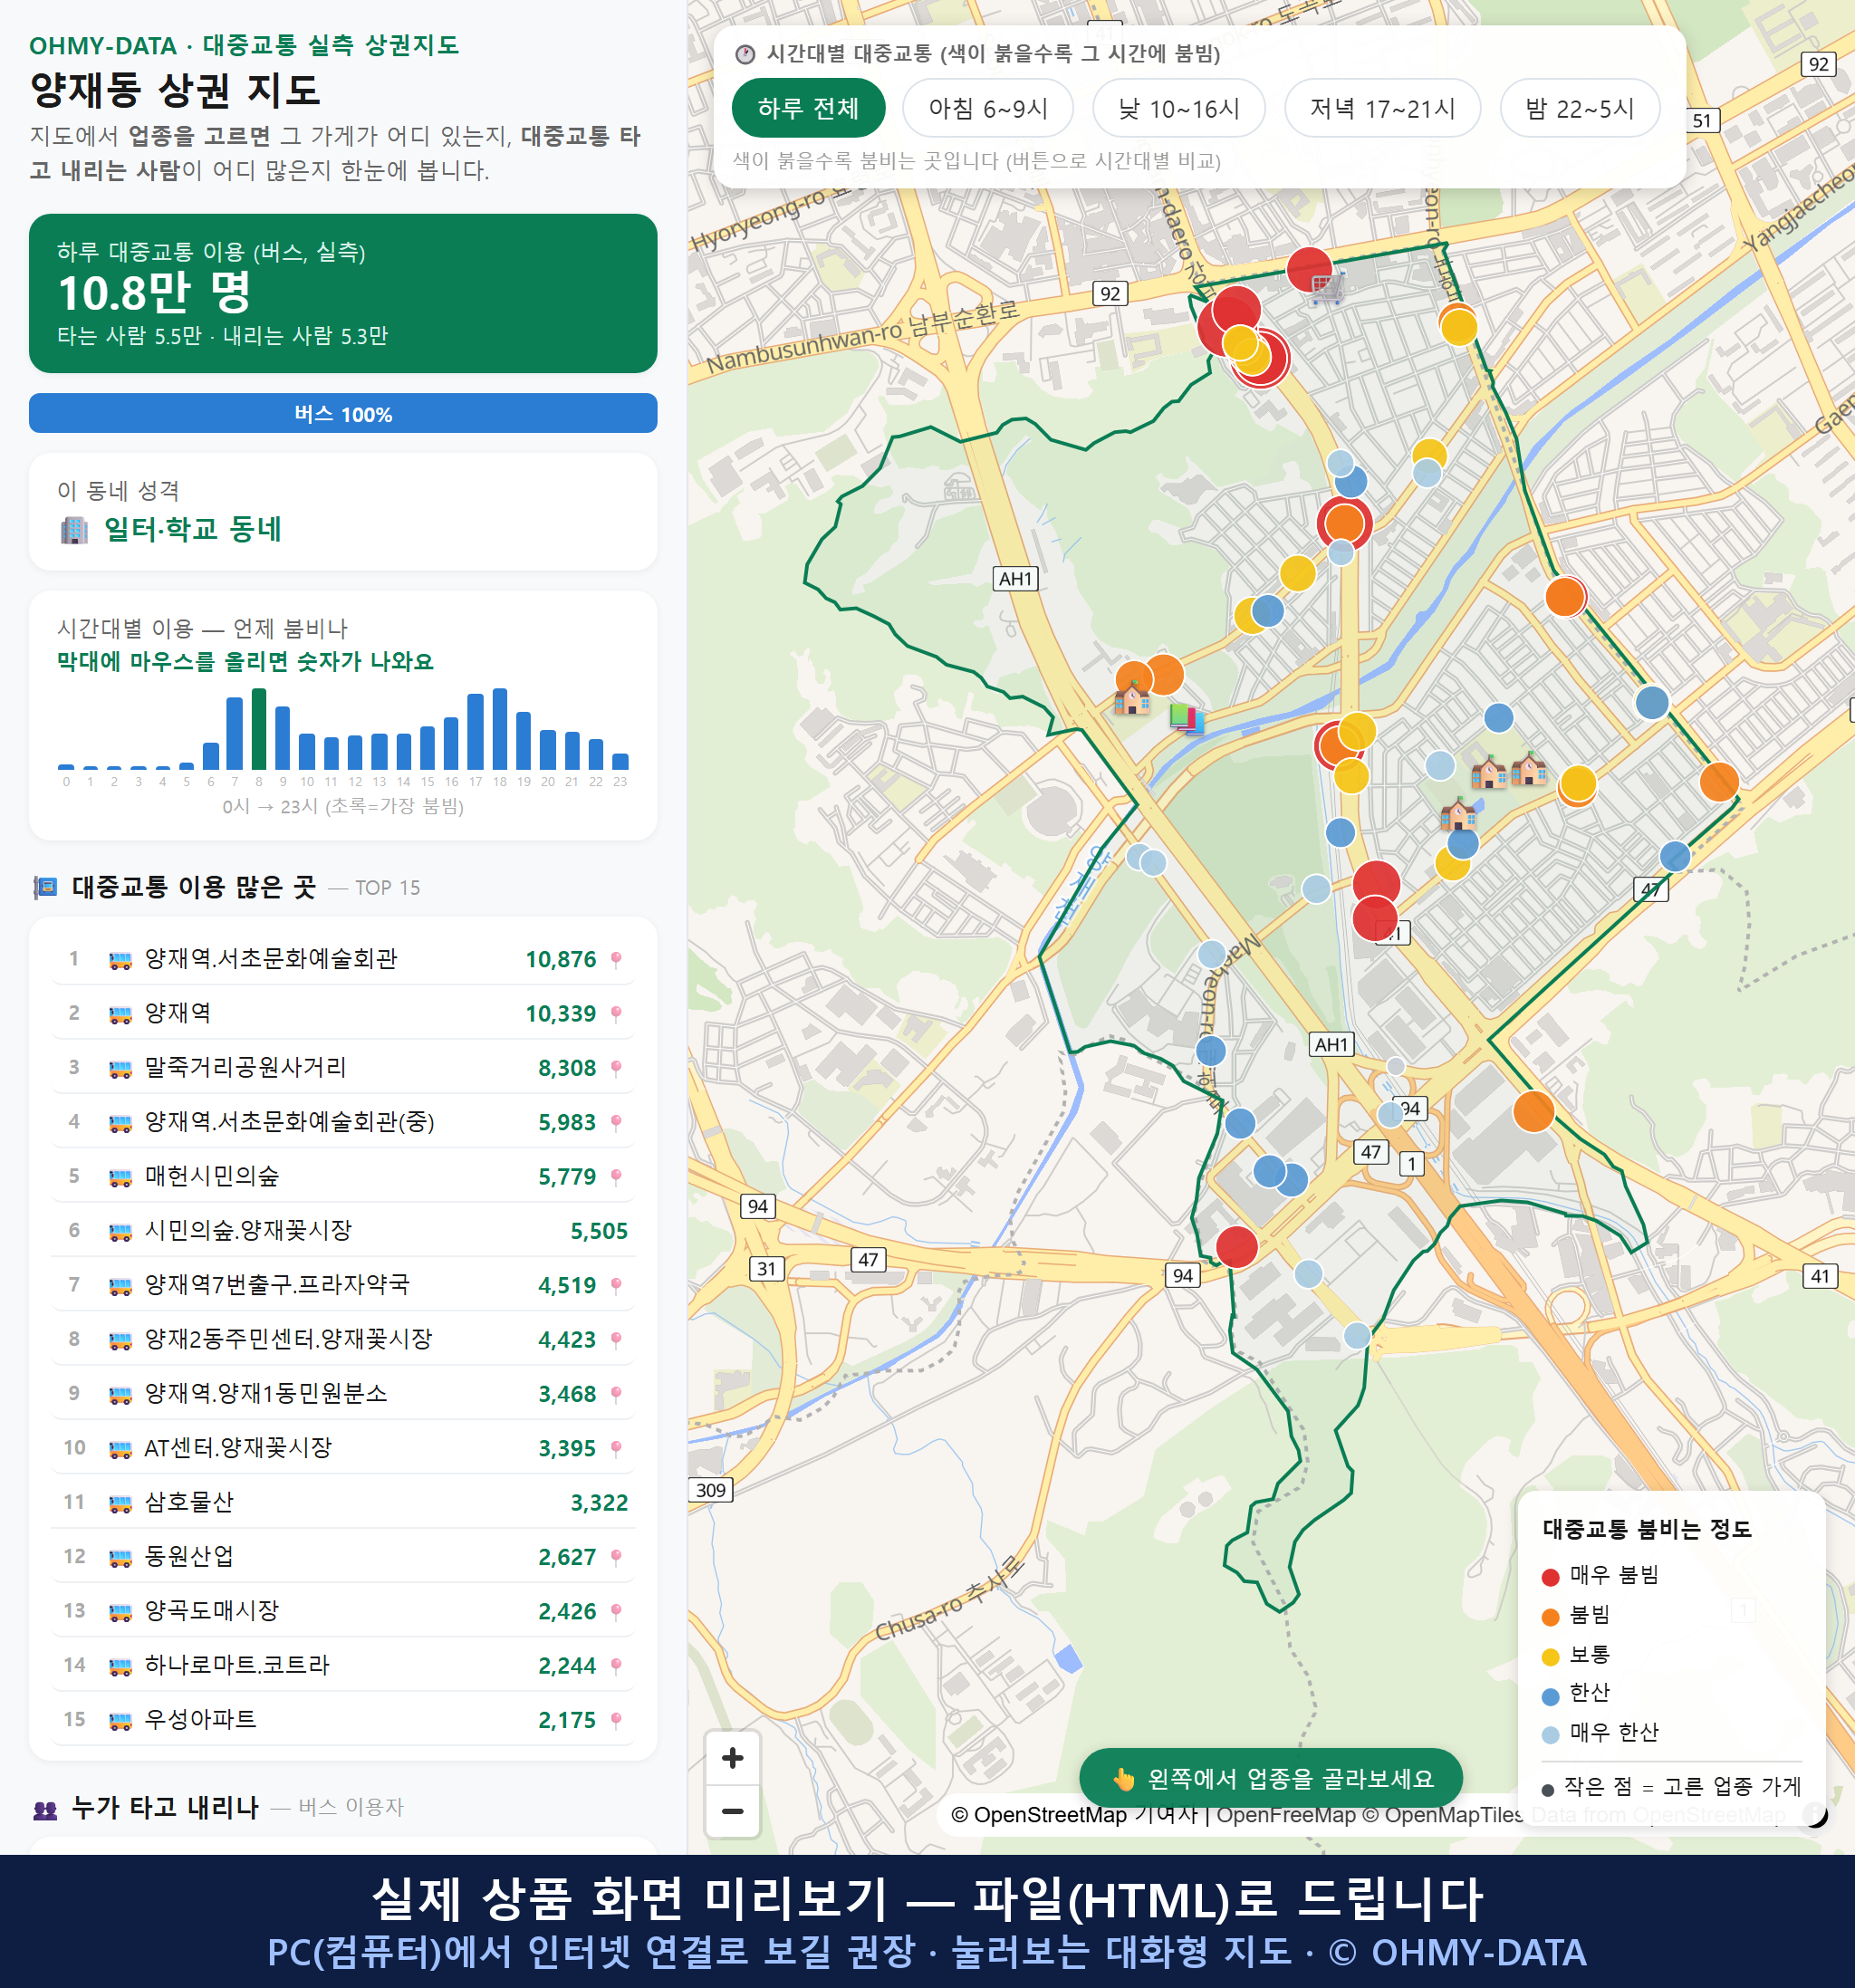1855x1988 pixels.
Task: Zoom in with the plus map button
Action: pos(732,1757)
